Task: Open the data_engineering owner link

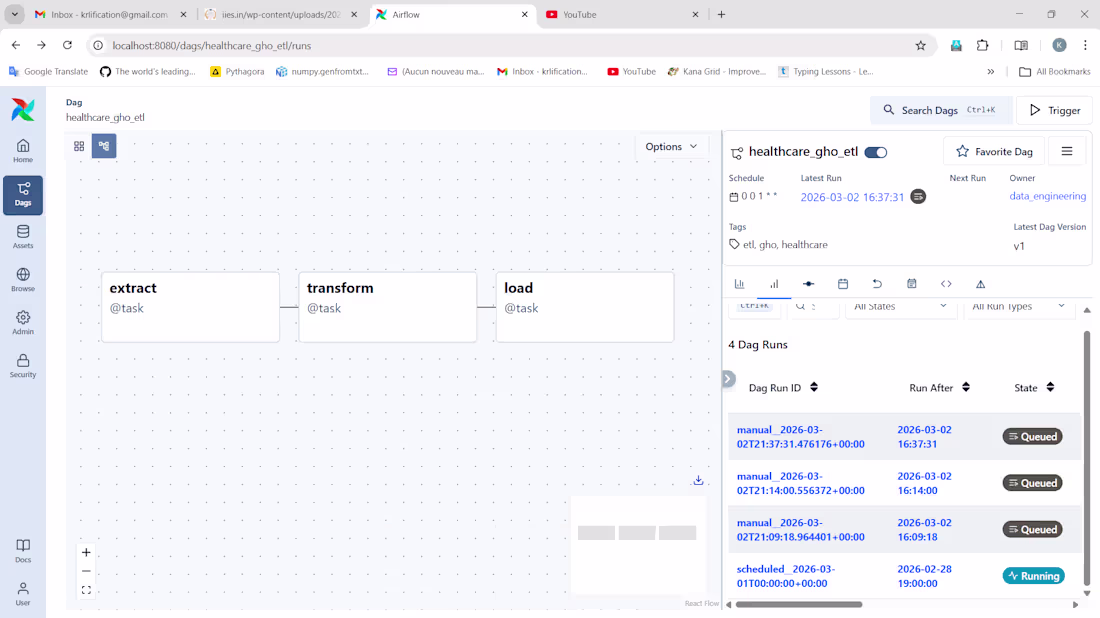Action: [1047, 196]
